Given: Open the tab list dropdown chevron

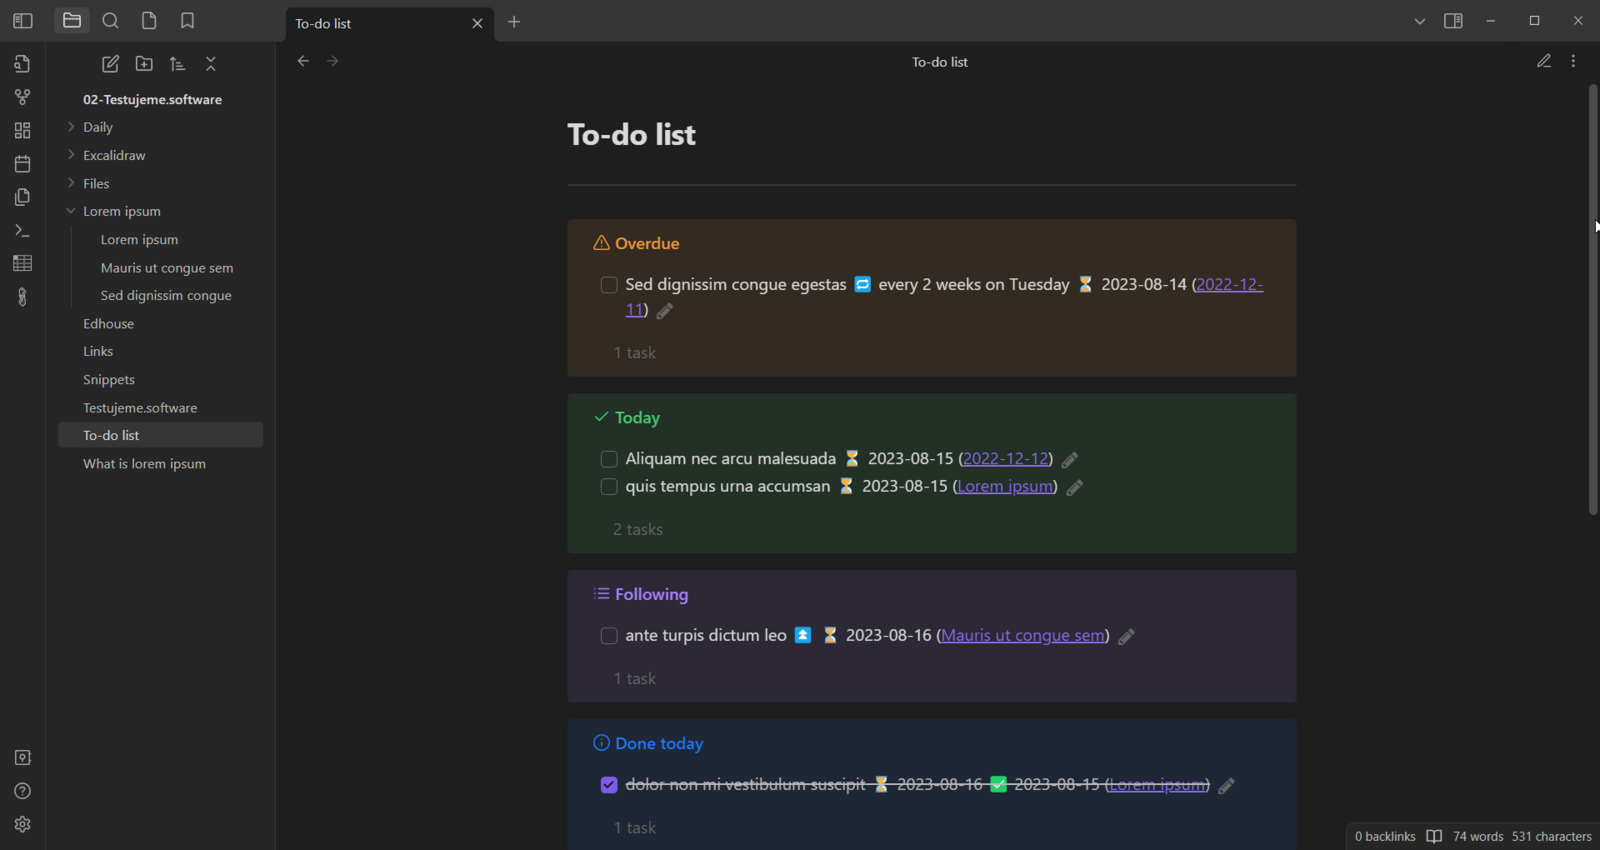Looking at the screenshot, I should point(1420,21).
